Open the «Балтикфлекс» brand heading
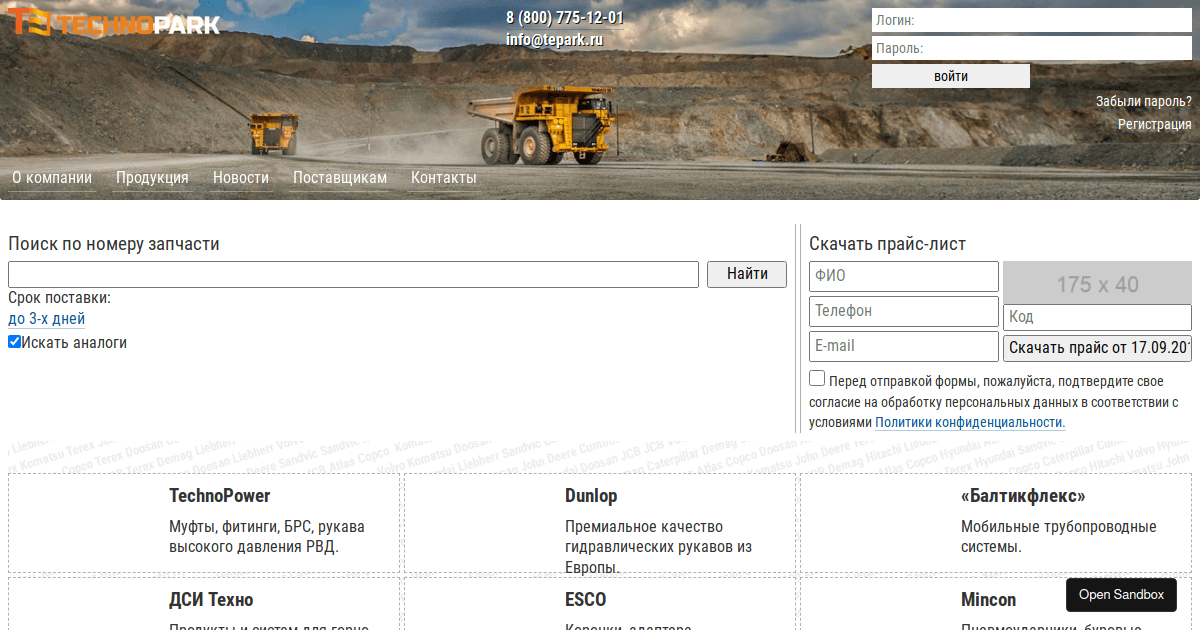Viewport: 1200px width, 630px height. pos(1023,496)
